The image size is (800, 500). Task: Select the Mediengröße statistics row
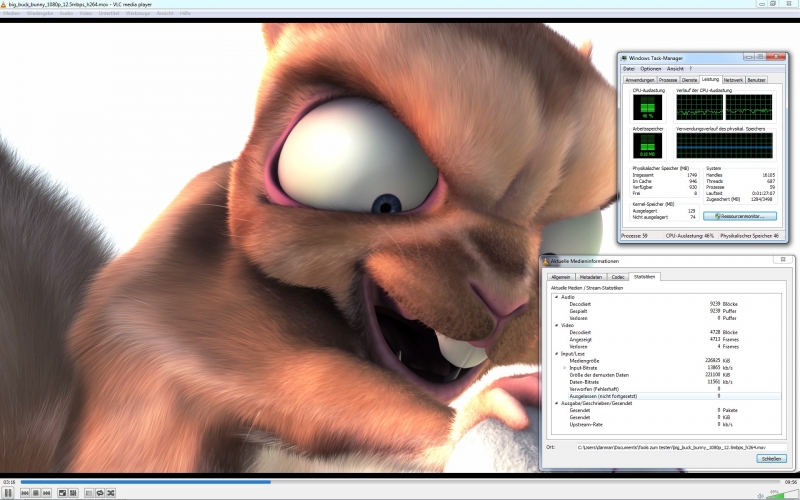pyautogui.click(x=666, y=361)
